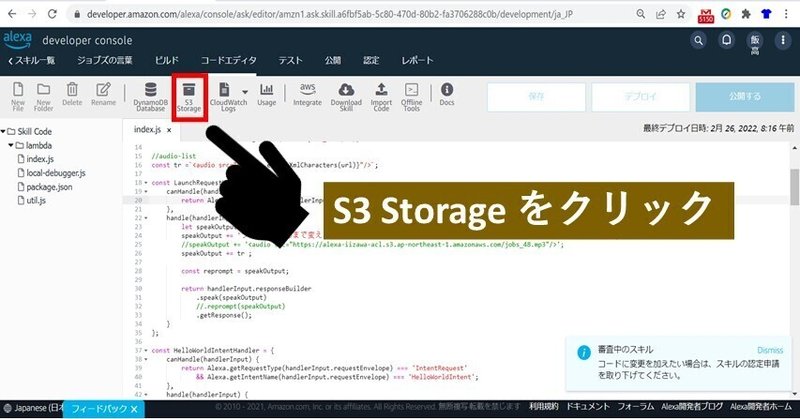Viewport: 800px width, 419px height.
Task: Fold code at line 22
Action: 146,218
